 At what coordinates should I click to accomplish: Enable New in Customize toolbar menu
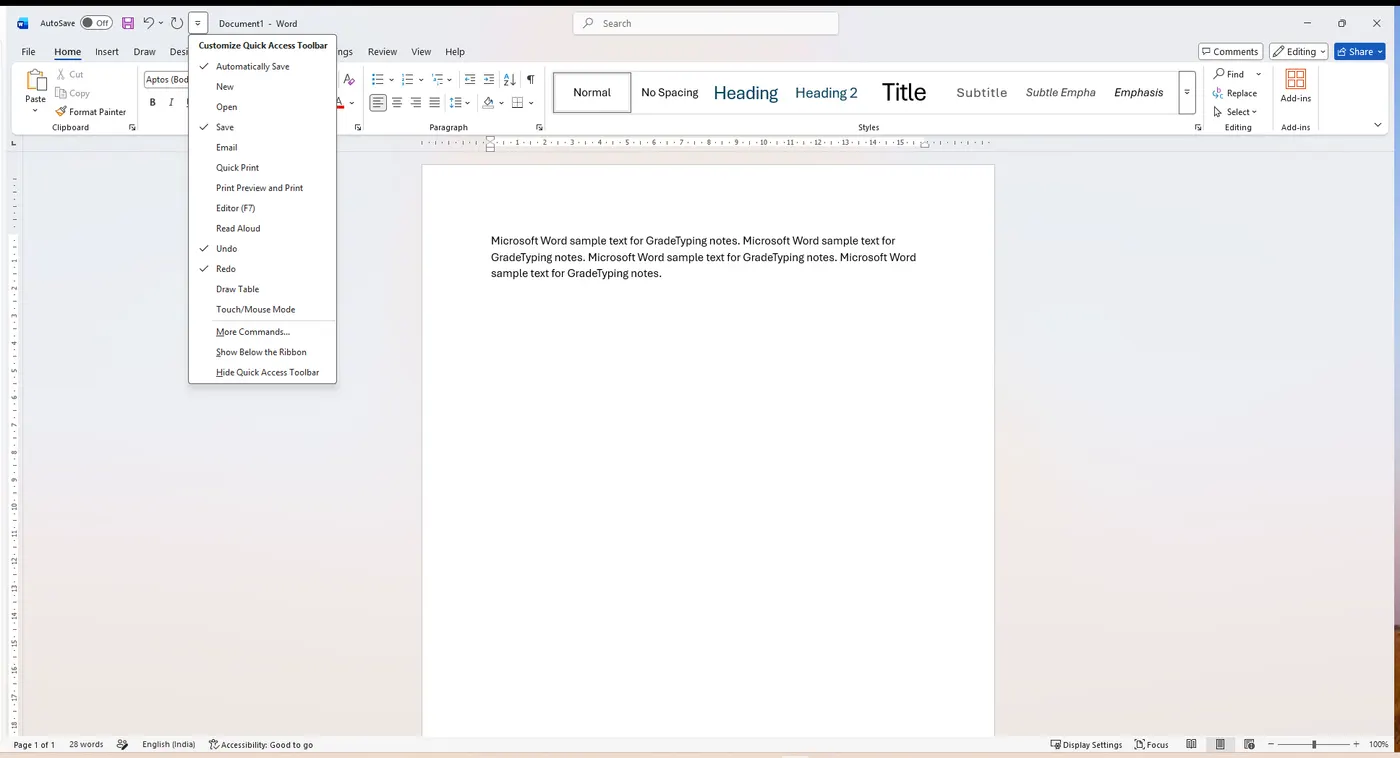point(262,86)
